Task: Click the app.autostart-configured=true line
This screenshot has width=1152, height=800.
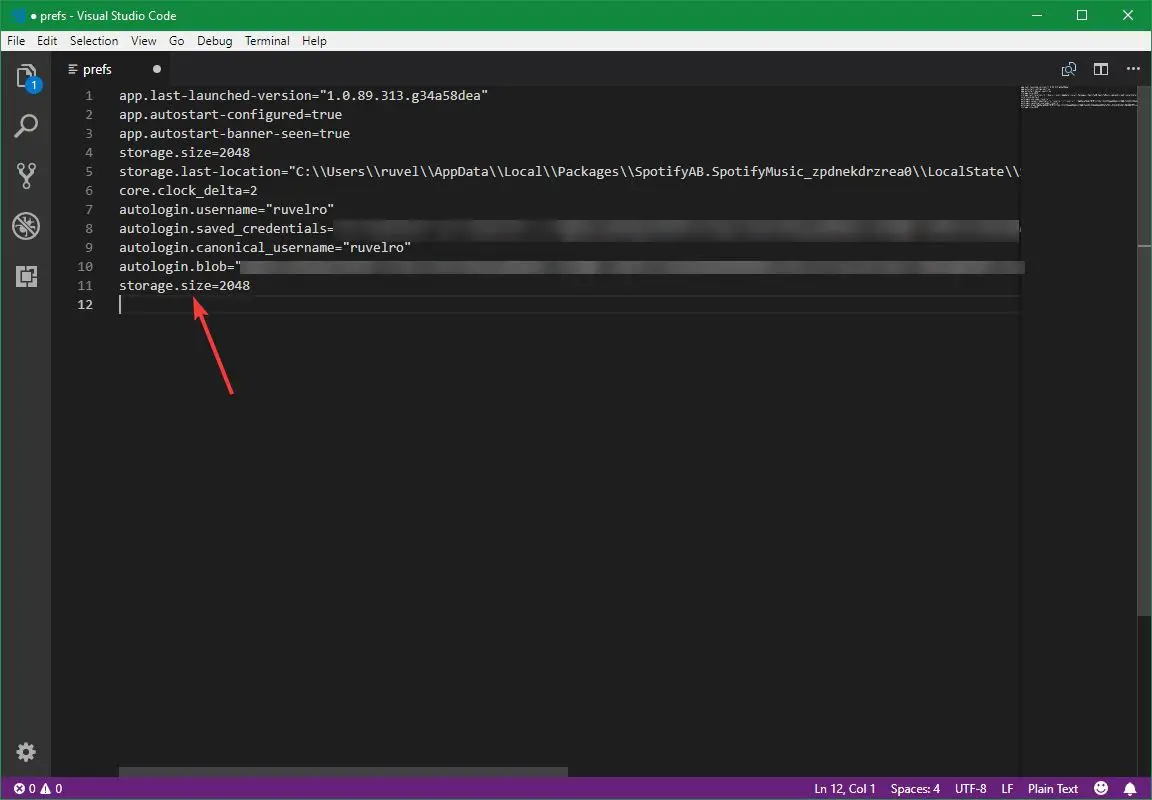Action: pyautogui.click(x=231, y=115)
